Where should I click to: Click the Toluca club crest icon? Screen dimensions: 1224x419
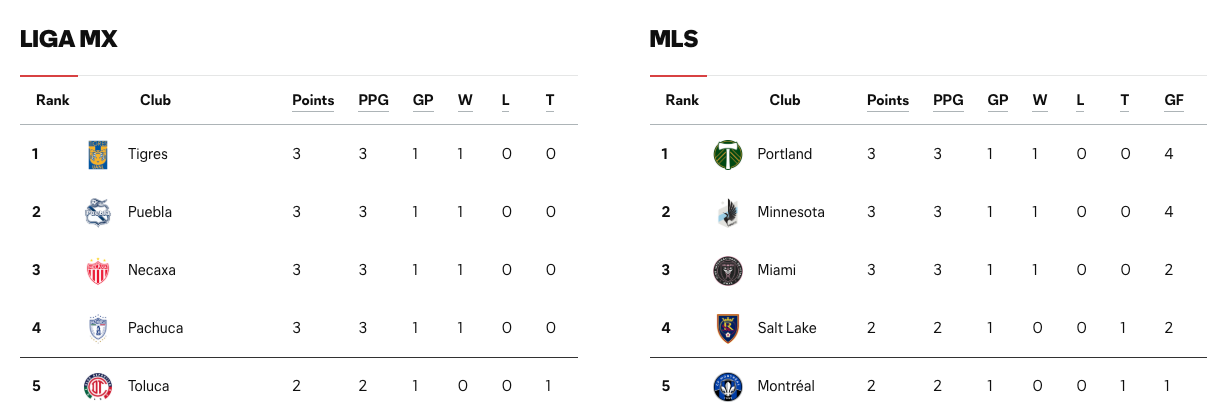[97, 386]
